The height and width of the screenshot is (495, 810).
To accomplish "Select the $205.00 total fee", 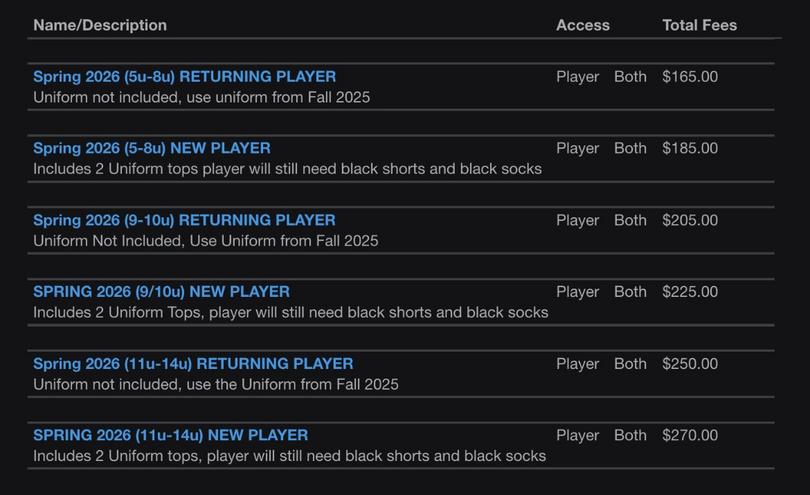I will pyautogui.click(x=689, y=220).
